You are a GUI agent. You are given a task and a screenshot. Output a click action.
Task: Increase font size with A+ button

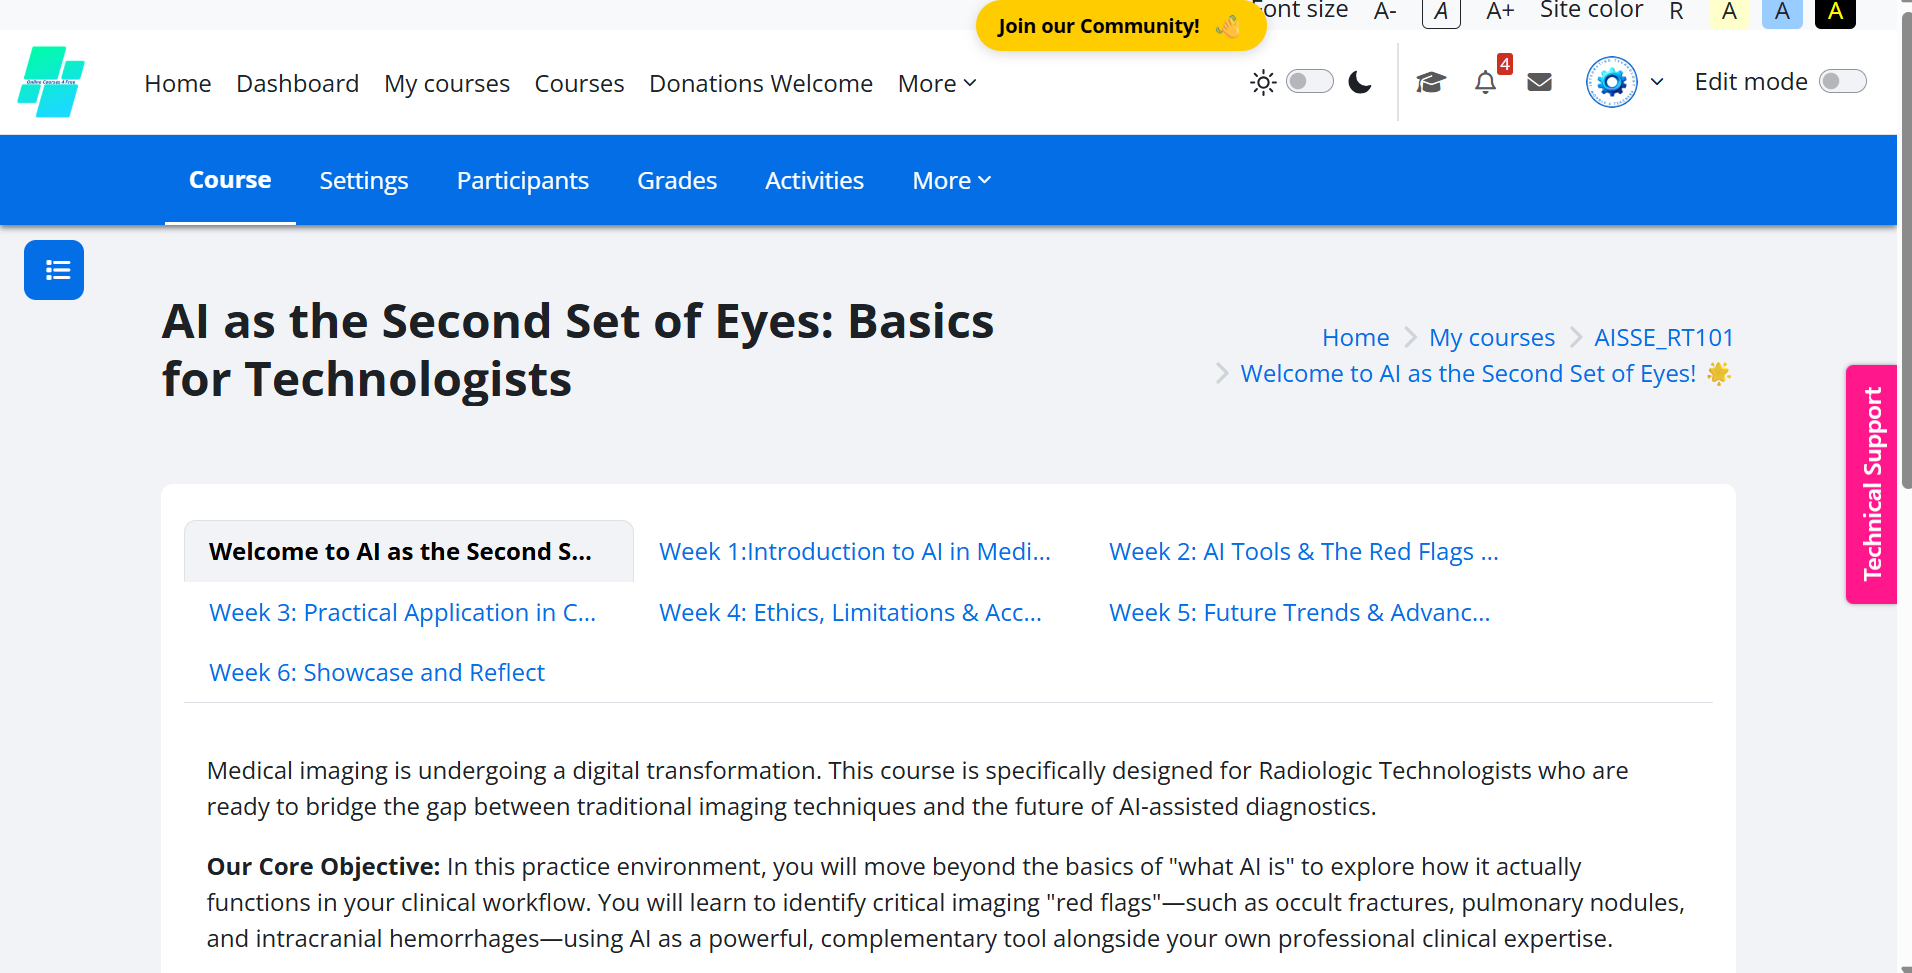[x=1500, y=11]
